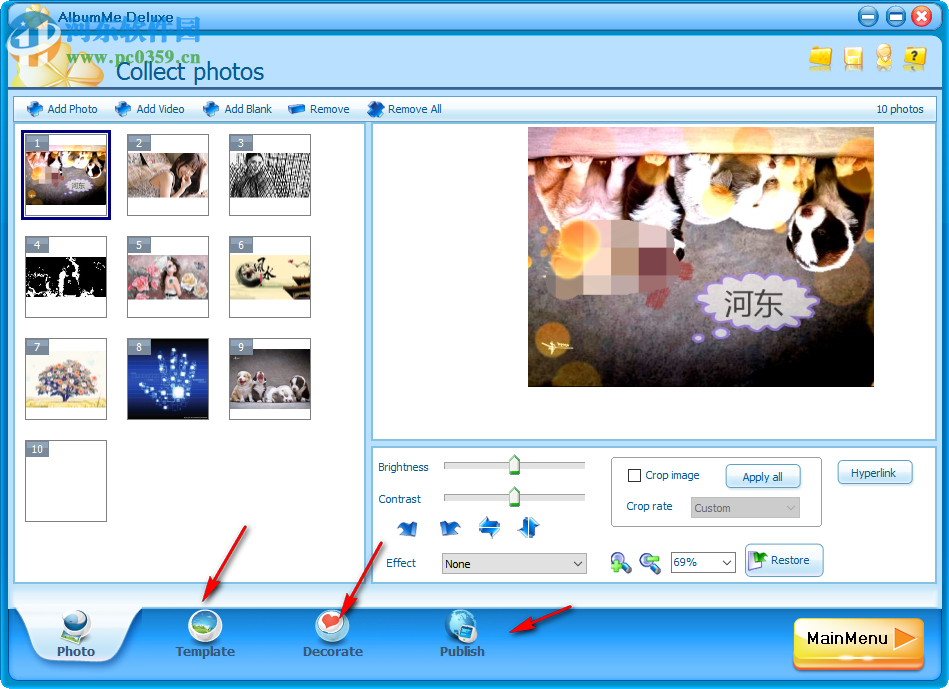Switch to the Photo tab

point(76,635)
